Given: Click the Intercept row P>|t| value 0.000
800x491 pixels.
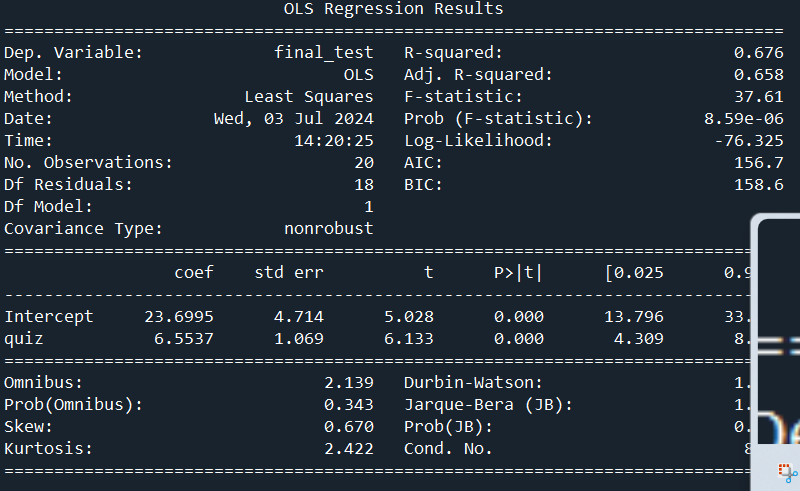Looking at the screenshot, I should tap(519, 316).
